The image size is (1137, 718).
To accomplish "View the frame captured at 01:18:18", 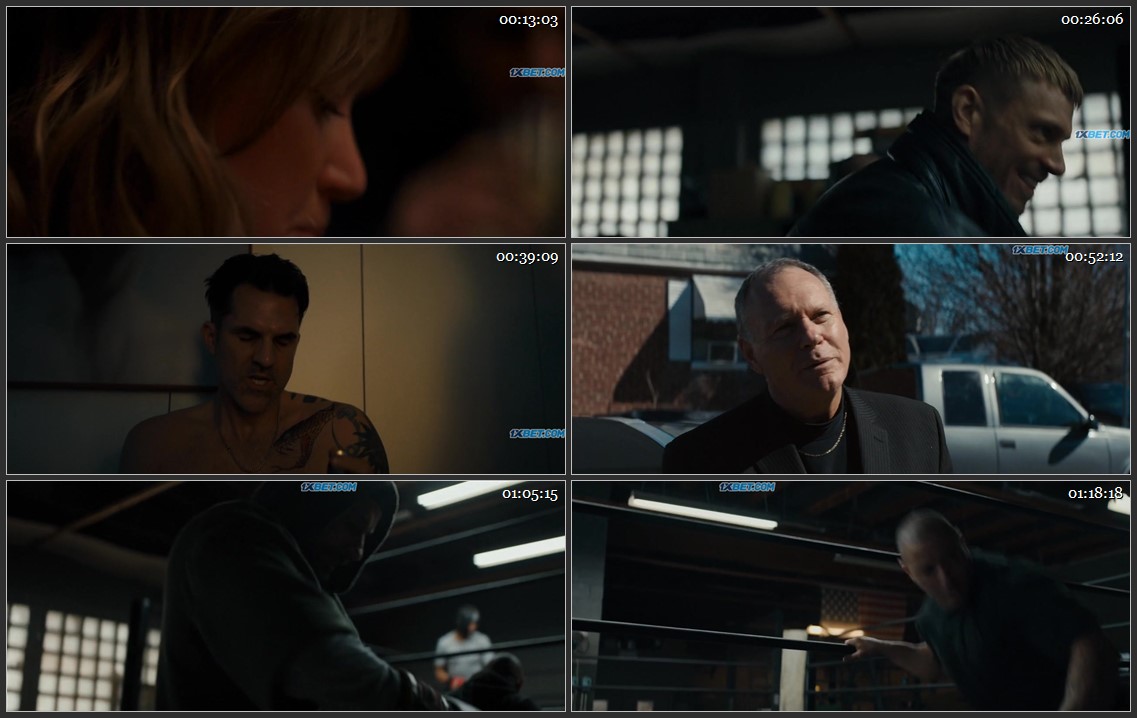I will coord(851,595).
